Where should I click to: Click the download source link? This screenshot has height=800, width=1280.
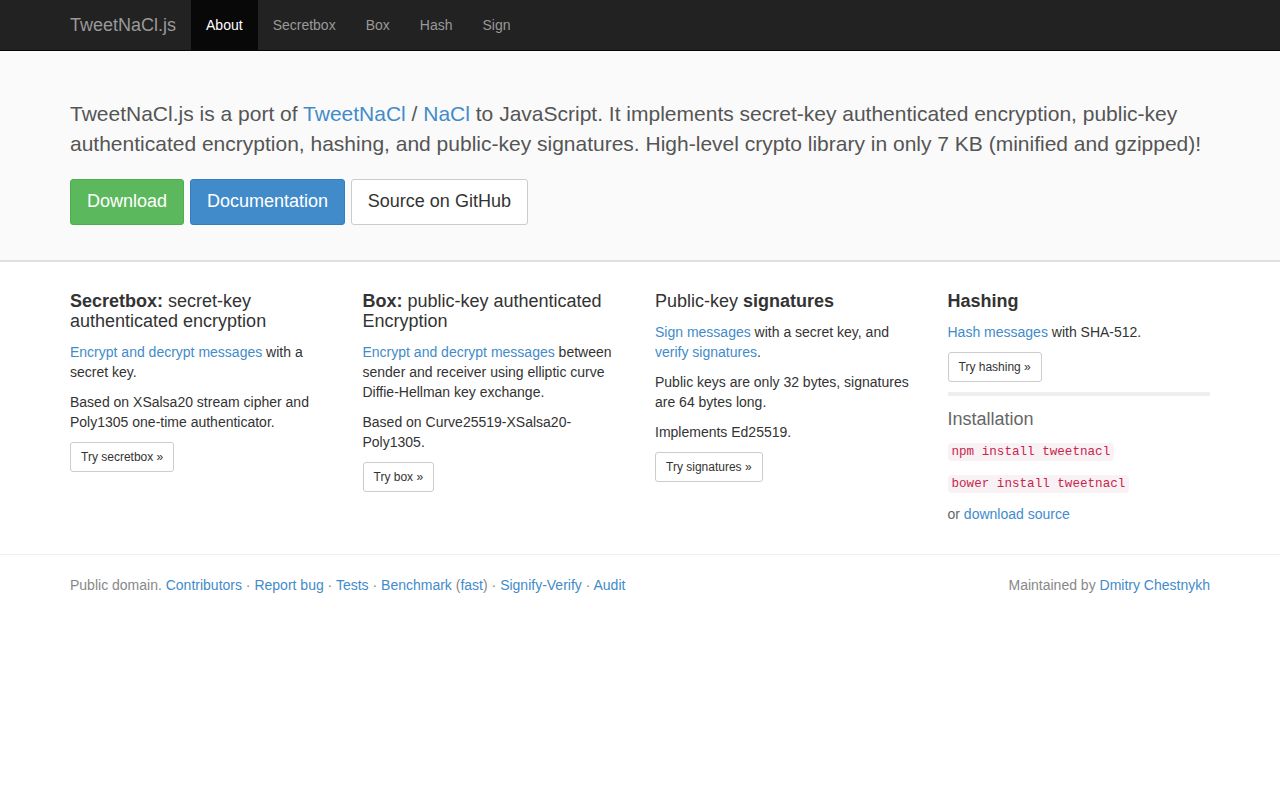point(1016,514)
